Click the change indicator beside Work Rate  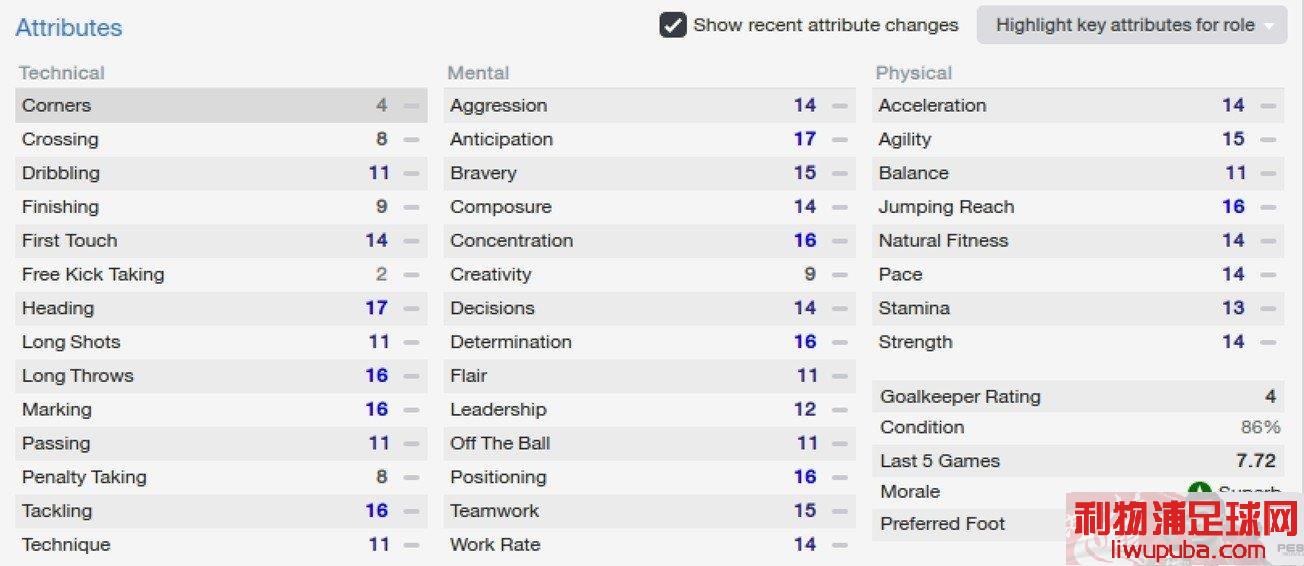(839, 545)
